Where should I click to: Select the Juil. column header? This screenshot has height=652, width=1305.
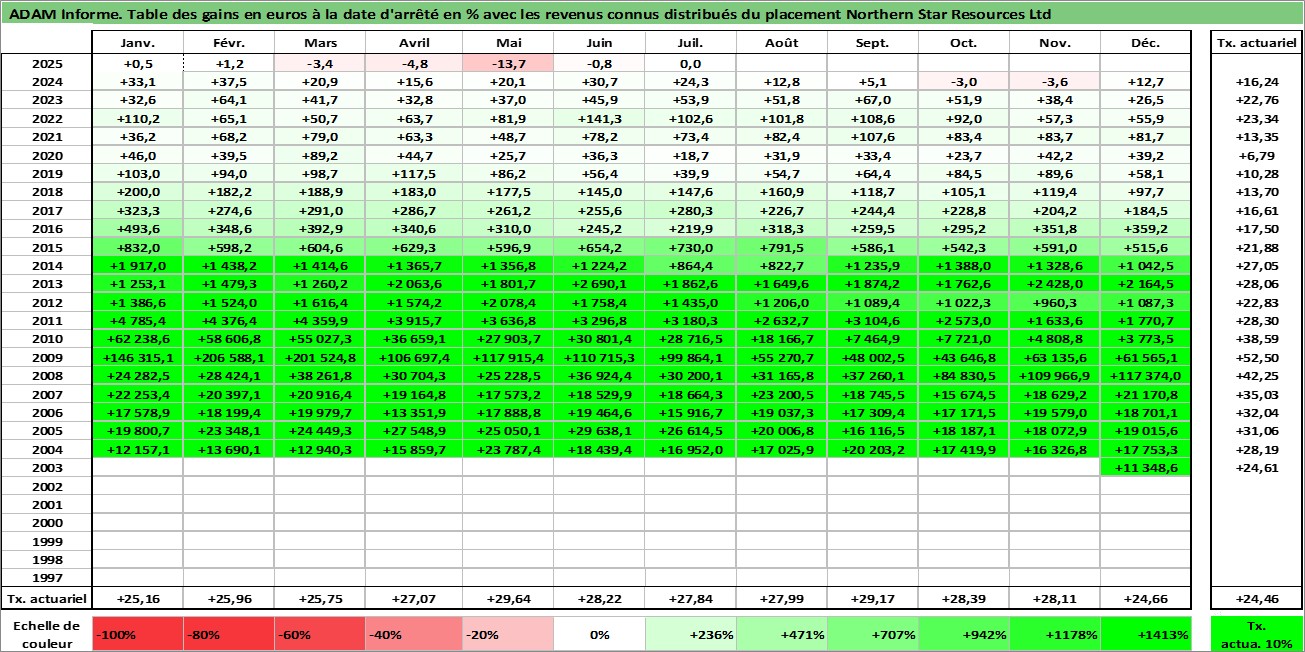click(x=690, y=43)
